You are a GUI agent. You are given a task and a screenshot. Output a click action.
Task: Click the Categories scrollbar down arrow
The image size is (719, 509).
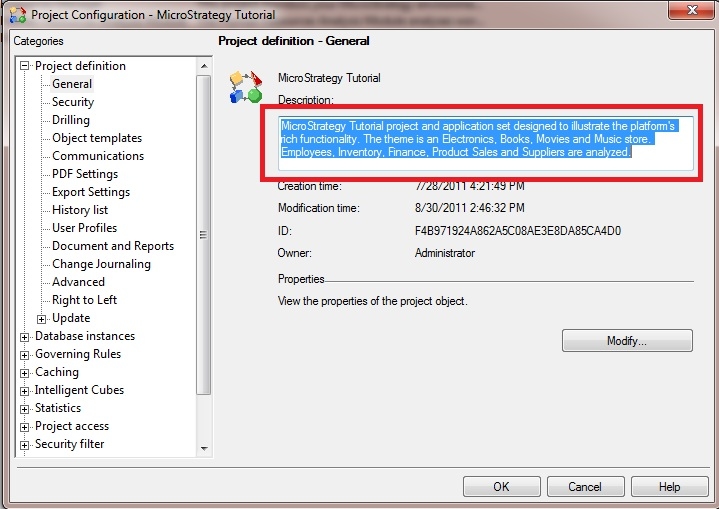click(x=204, y=448)
